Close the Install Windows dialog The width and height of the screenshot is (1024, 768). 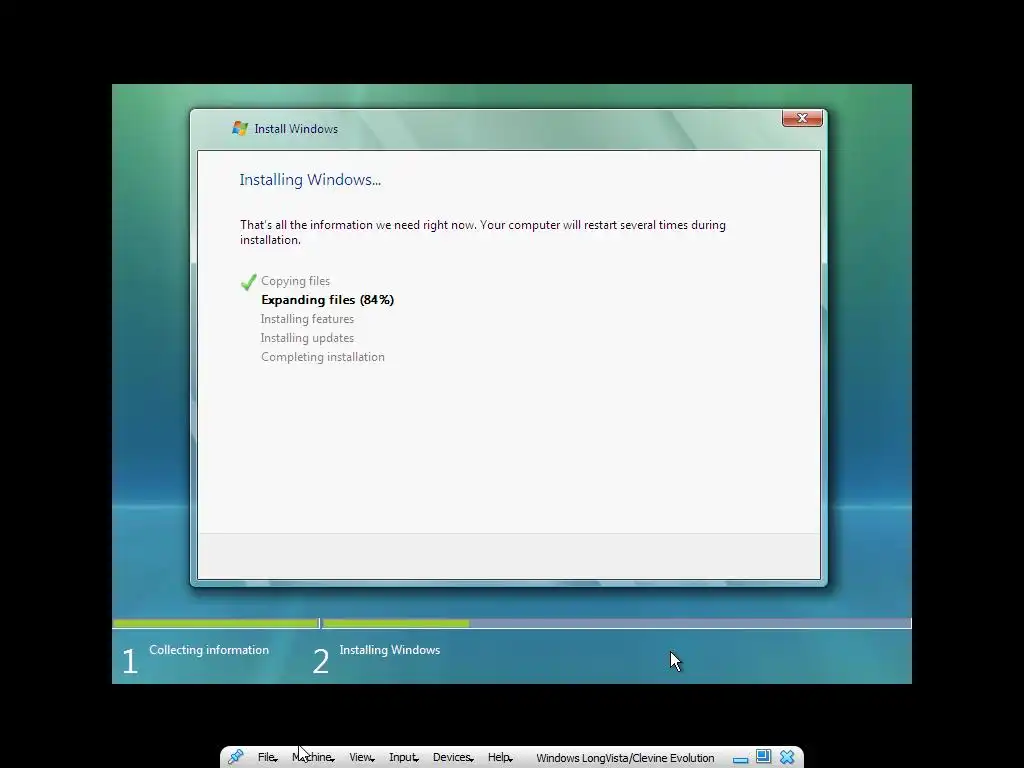[802, 118]
